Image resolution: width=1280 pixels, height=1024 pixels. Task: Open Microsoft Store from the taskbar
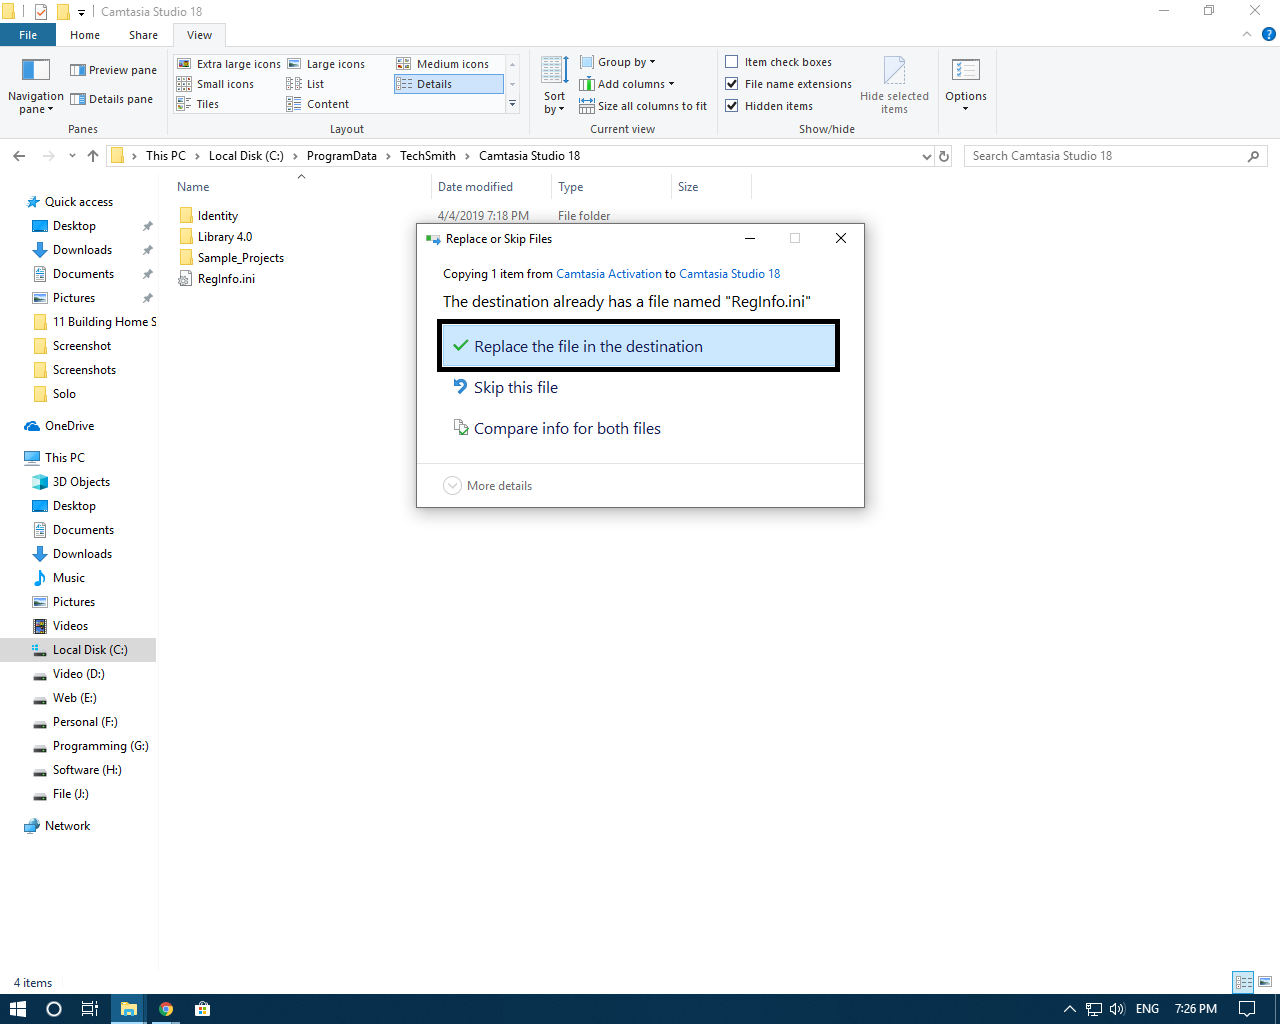coord(203,1009)
